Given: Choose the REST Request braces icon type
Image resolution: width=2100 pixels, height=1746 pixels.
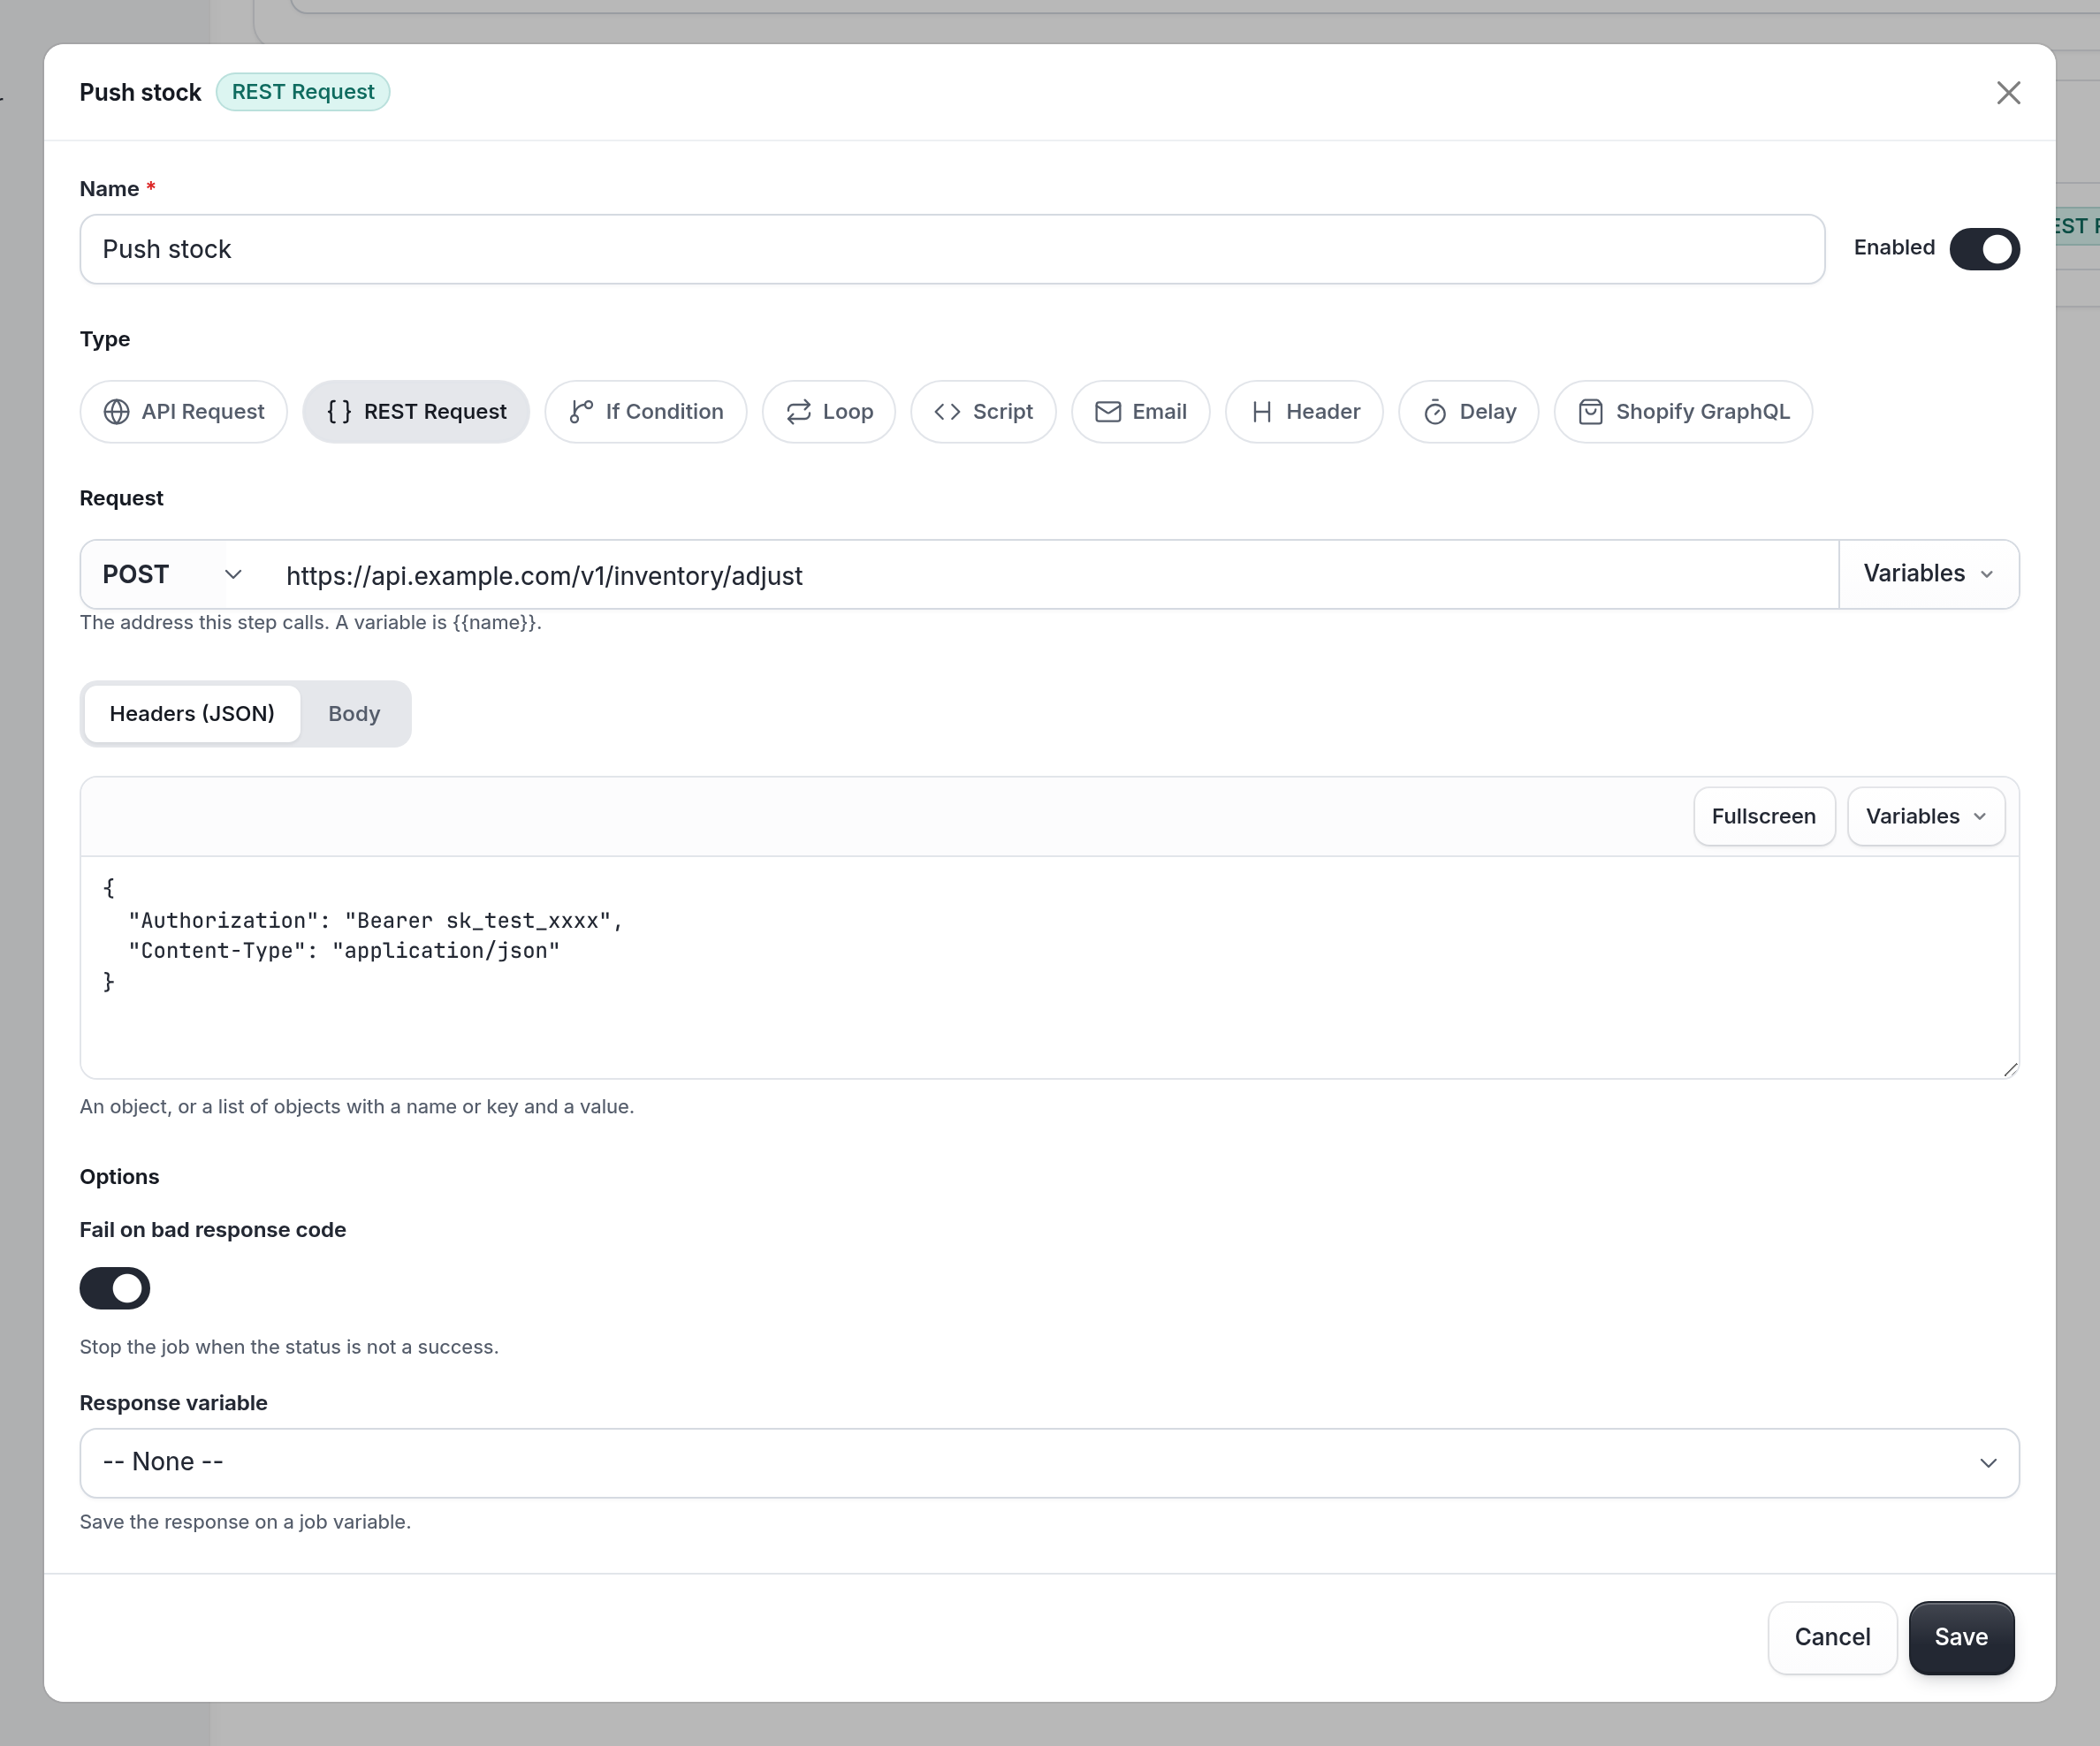Looking at the screenshot, I should tap(416, 412).
